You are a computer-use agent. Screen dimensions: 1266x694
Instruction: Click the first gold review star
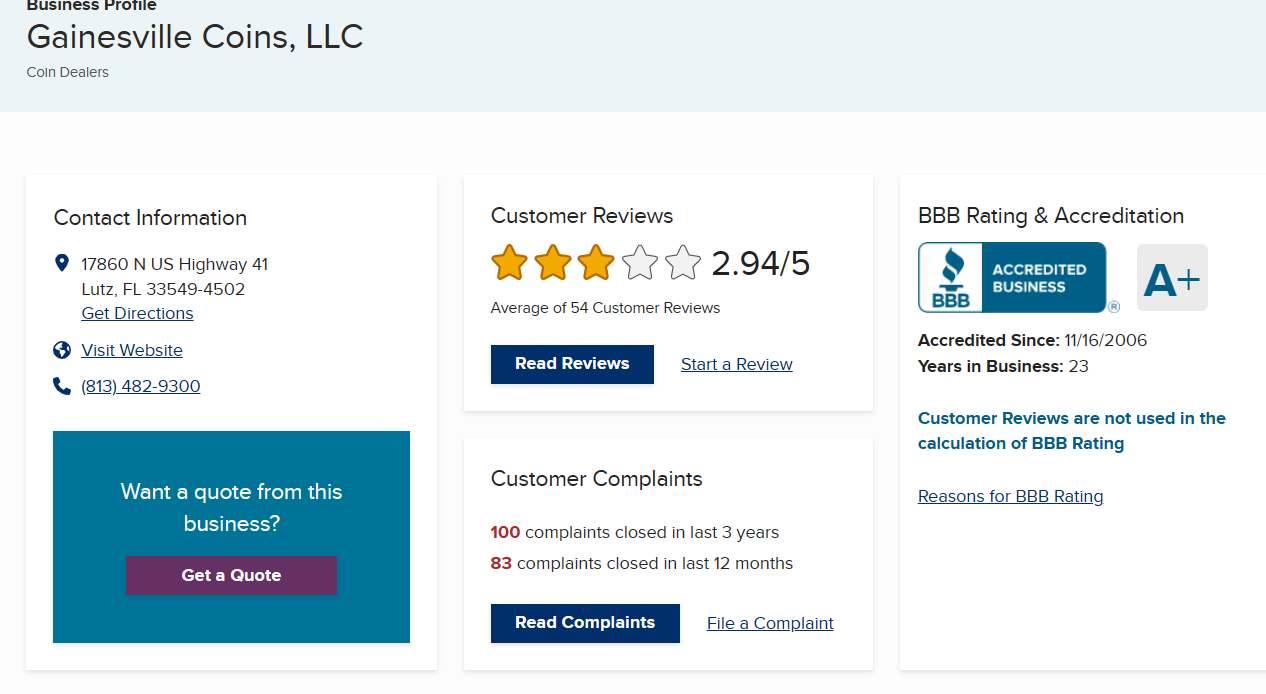click(509, 263)
